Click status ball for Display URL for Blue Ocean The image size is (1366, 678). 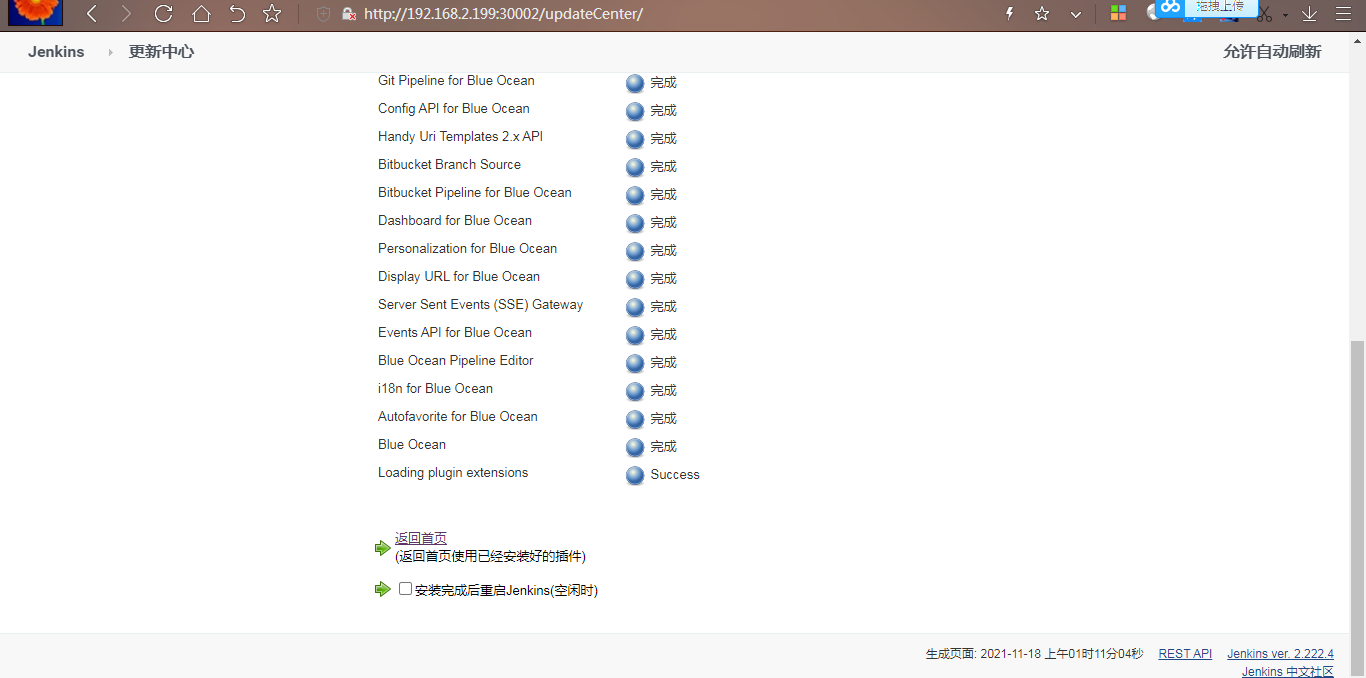pos(635,279)
